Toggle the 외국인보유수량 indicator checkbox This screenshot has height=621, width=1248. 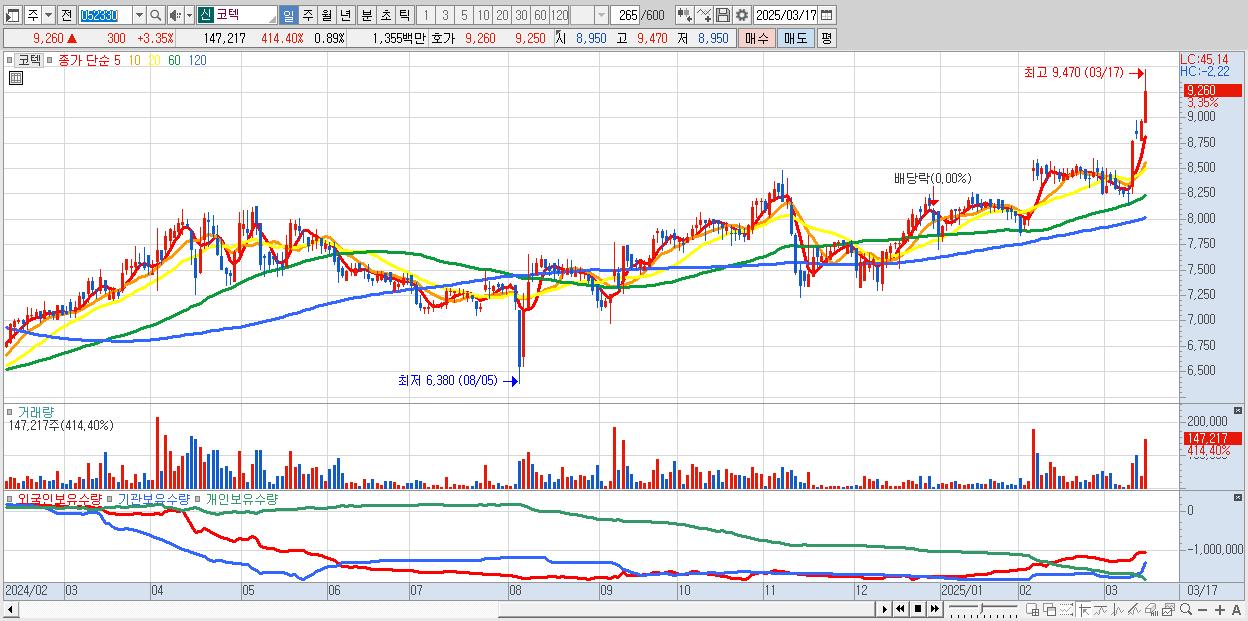[x=12, y=498]
